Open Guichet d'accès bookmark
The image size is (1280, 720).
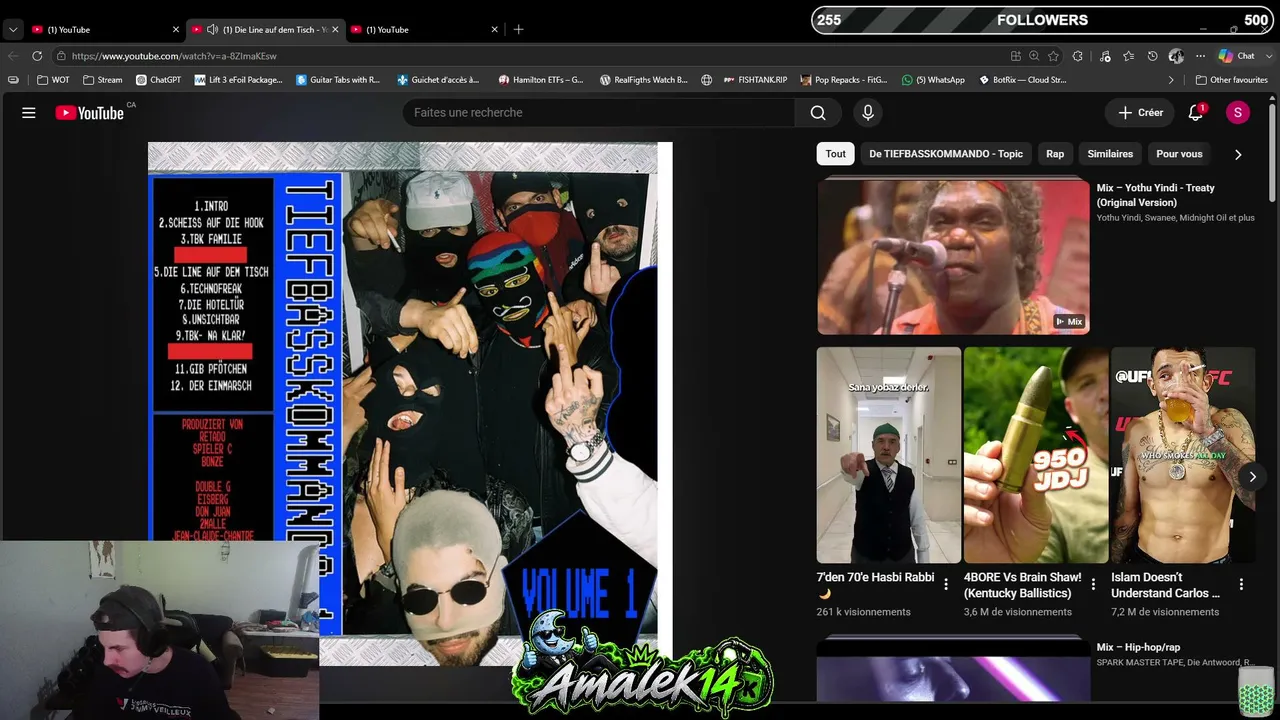438,80
